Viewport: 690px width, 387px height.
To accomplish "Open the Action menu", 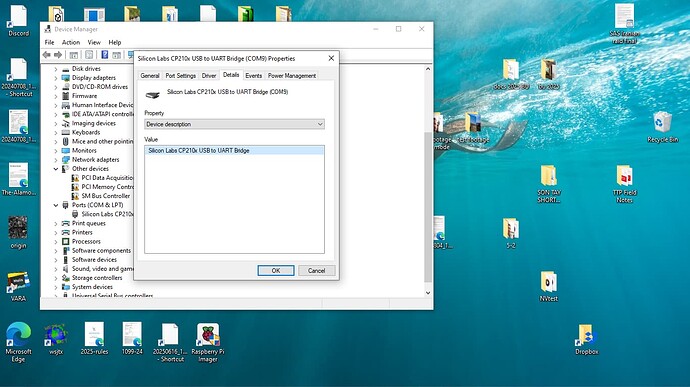I will pos(71,42).
